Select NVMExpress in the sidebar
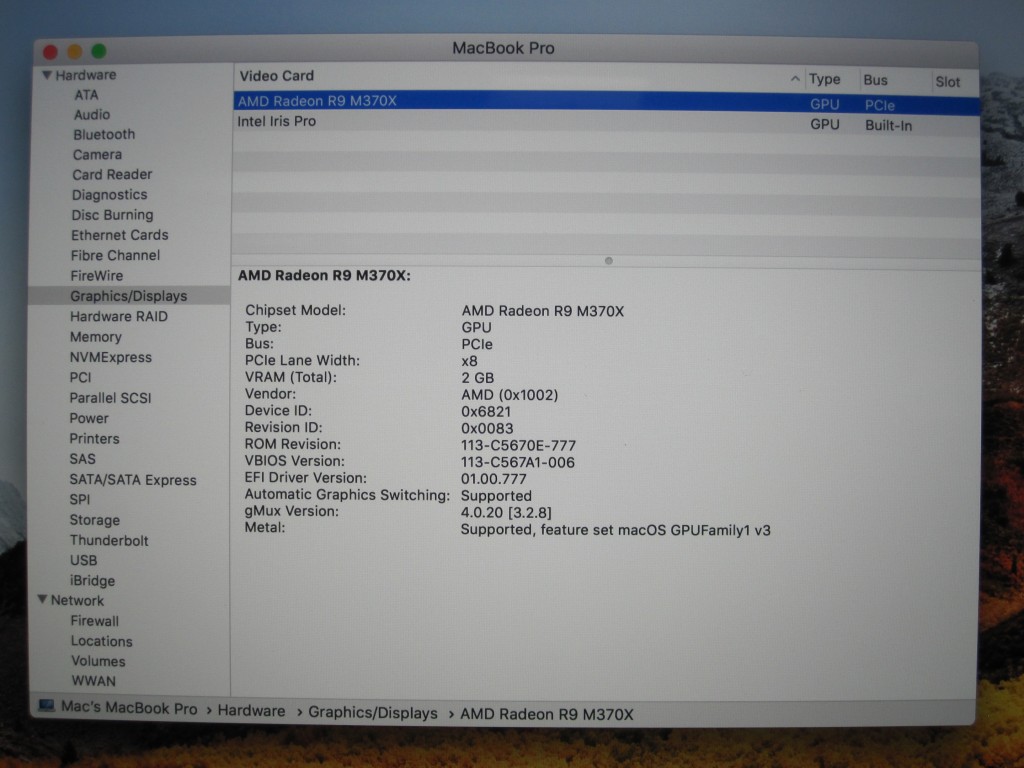The width and height of the screenshot is (1024, 768). point(110,357)
